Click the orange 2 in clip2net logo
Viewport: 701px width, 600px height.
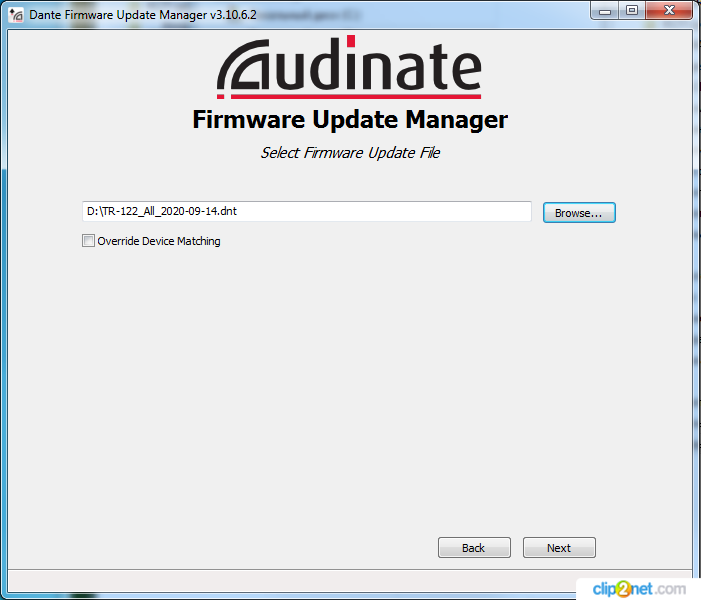point(623,589)
